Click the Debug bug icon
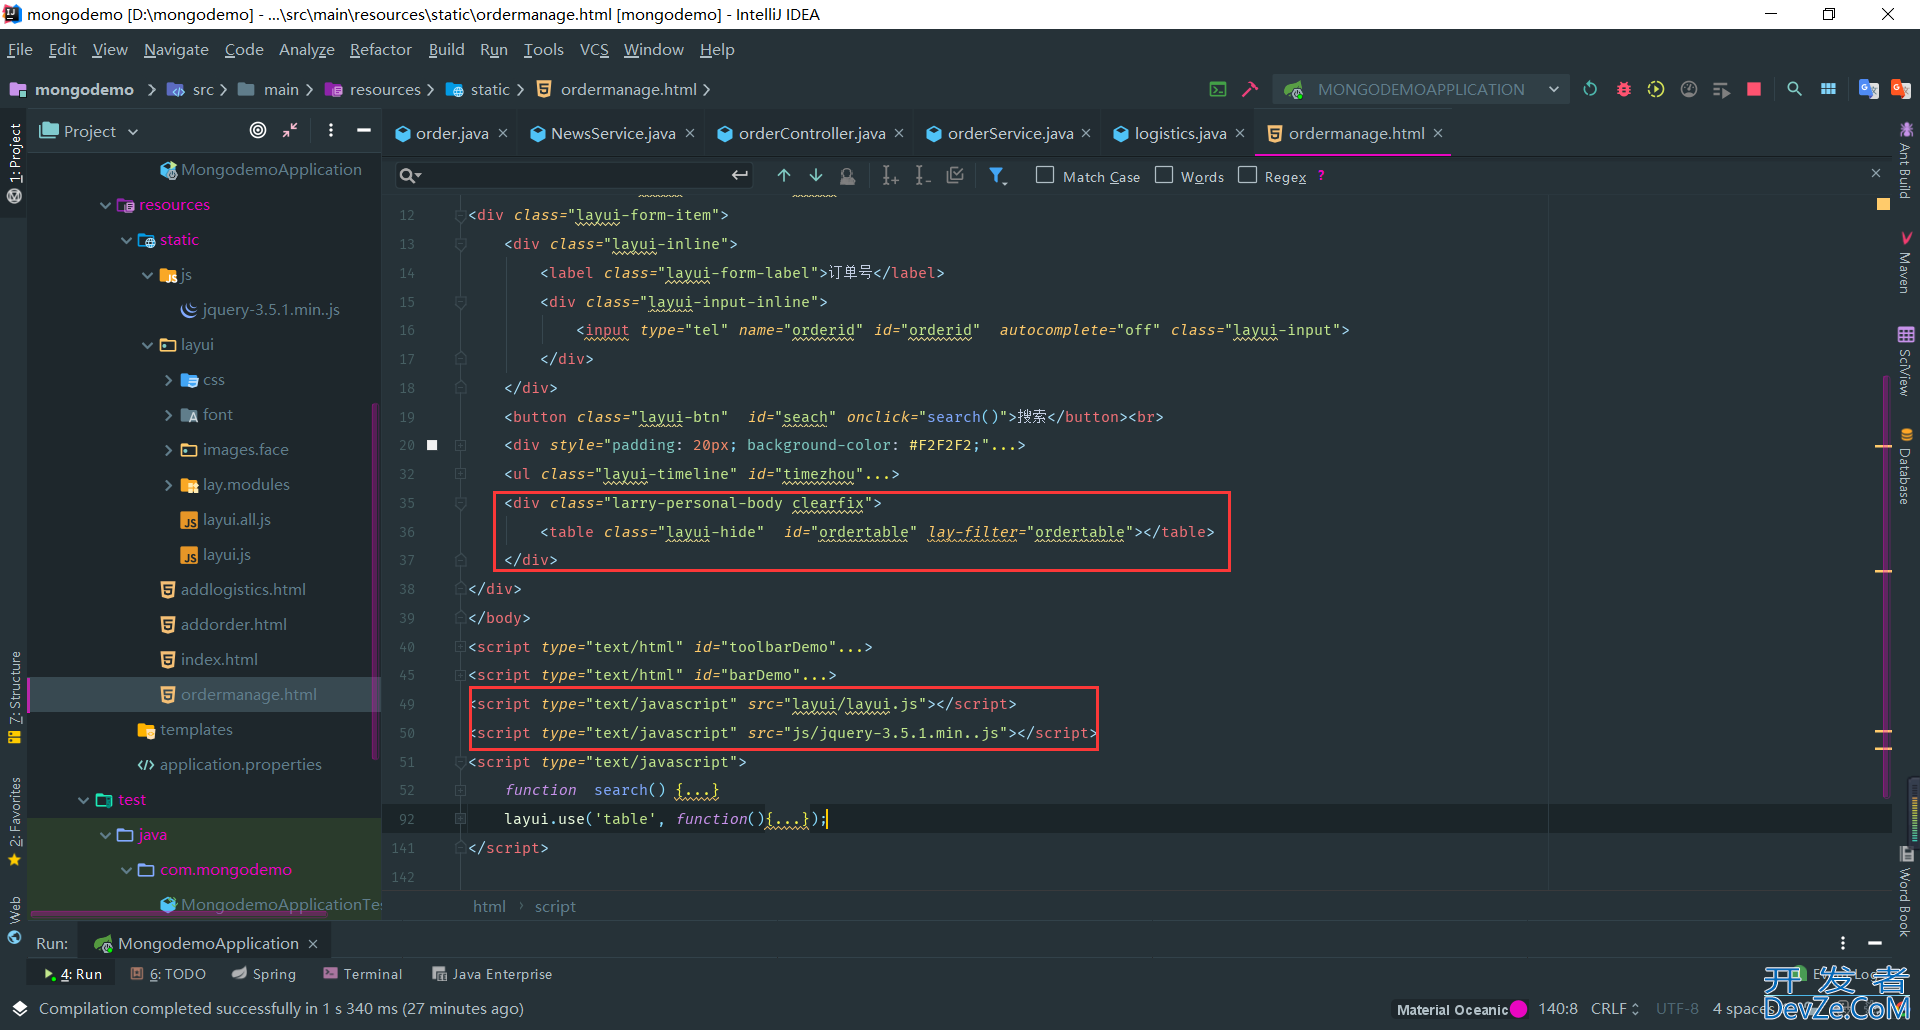The image size is (1920, 1030). click(1623, 89)
